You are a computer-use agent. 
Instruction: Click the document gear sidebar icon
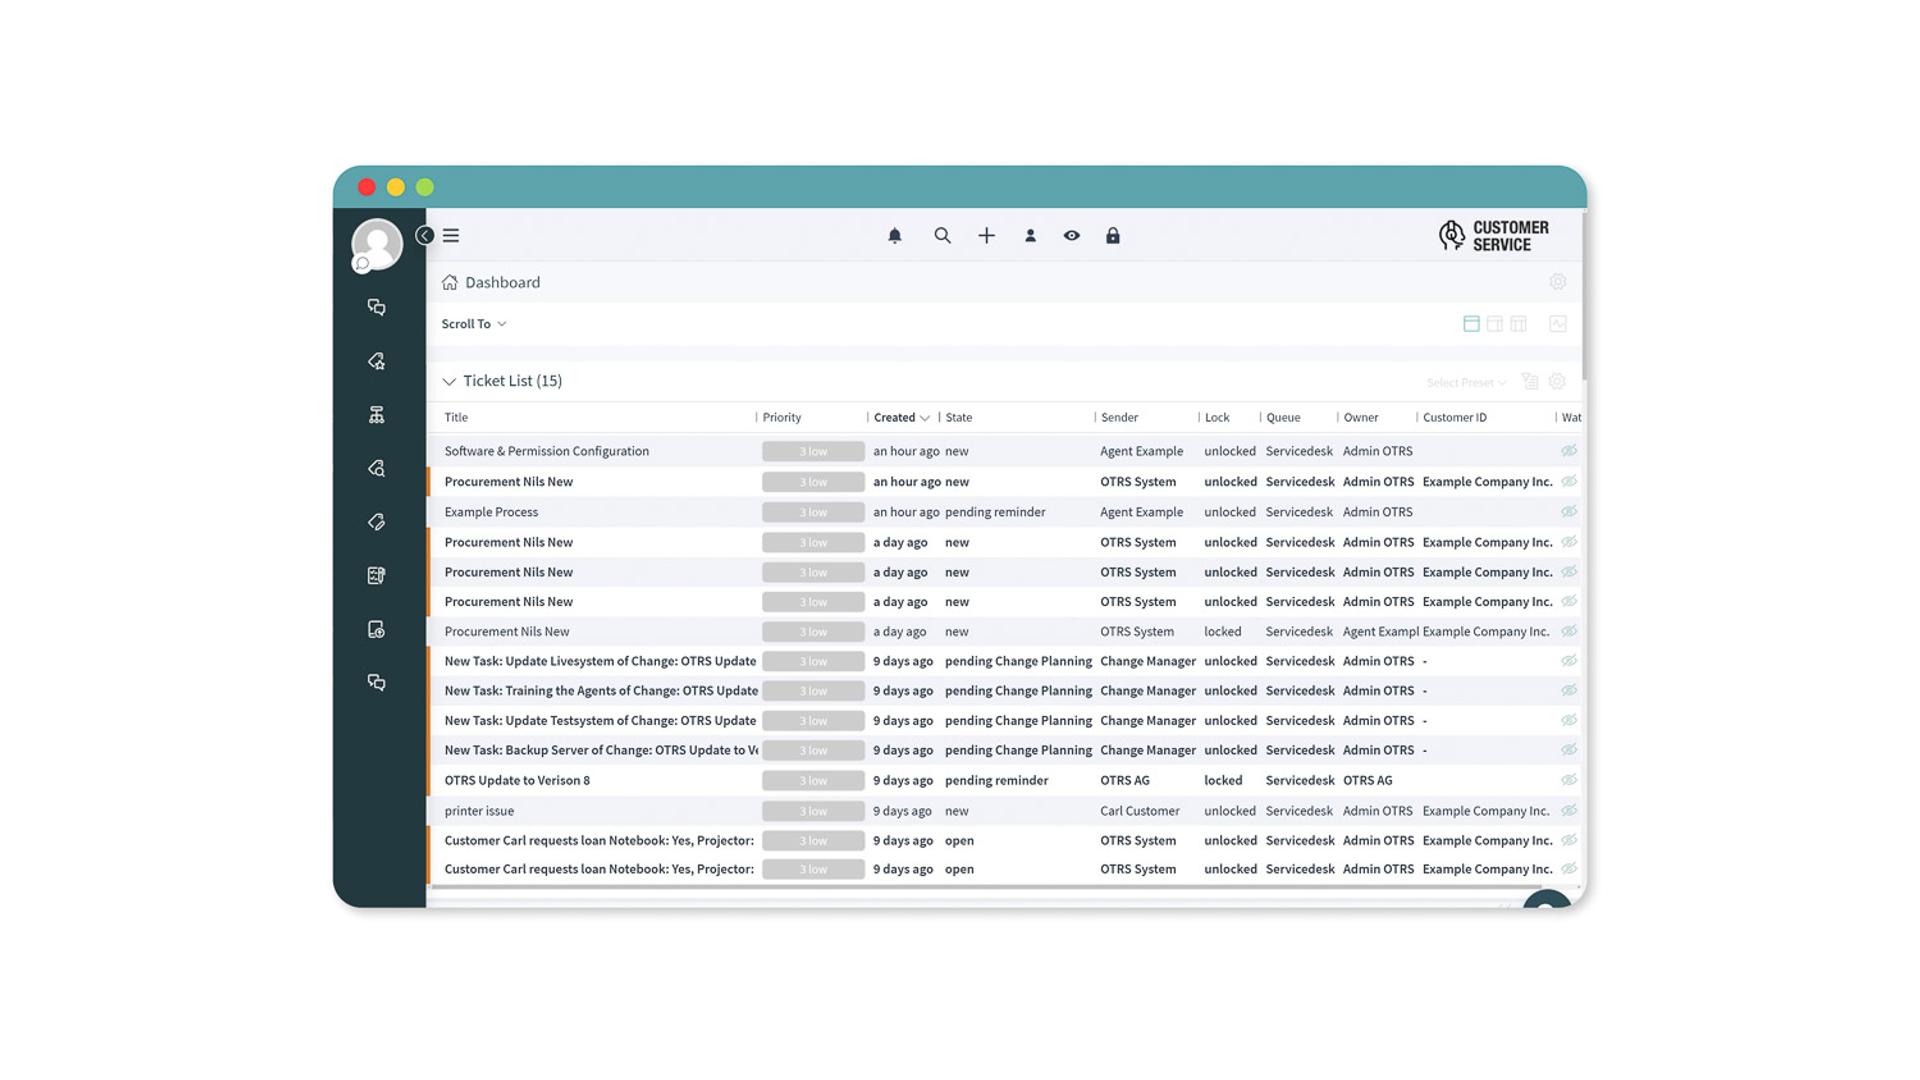point(377,629)
